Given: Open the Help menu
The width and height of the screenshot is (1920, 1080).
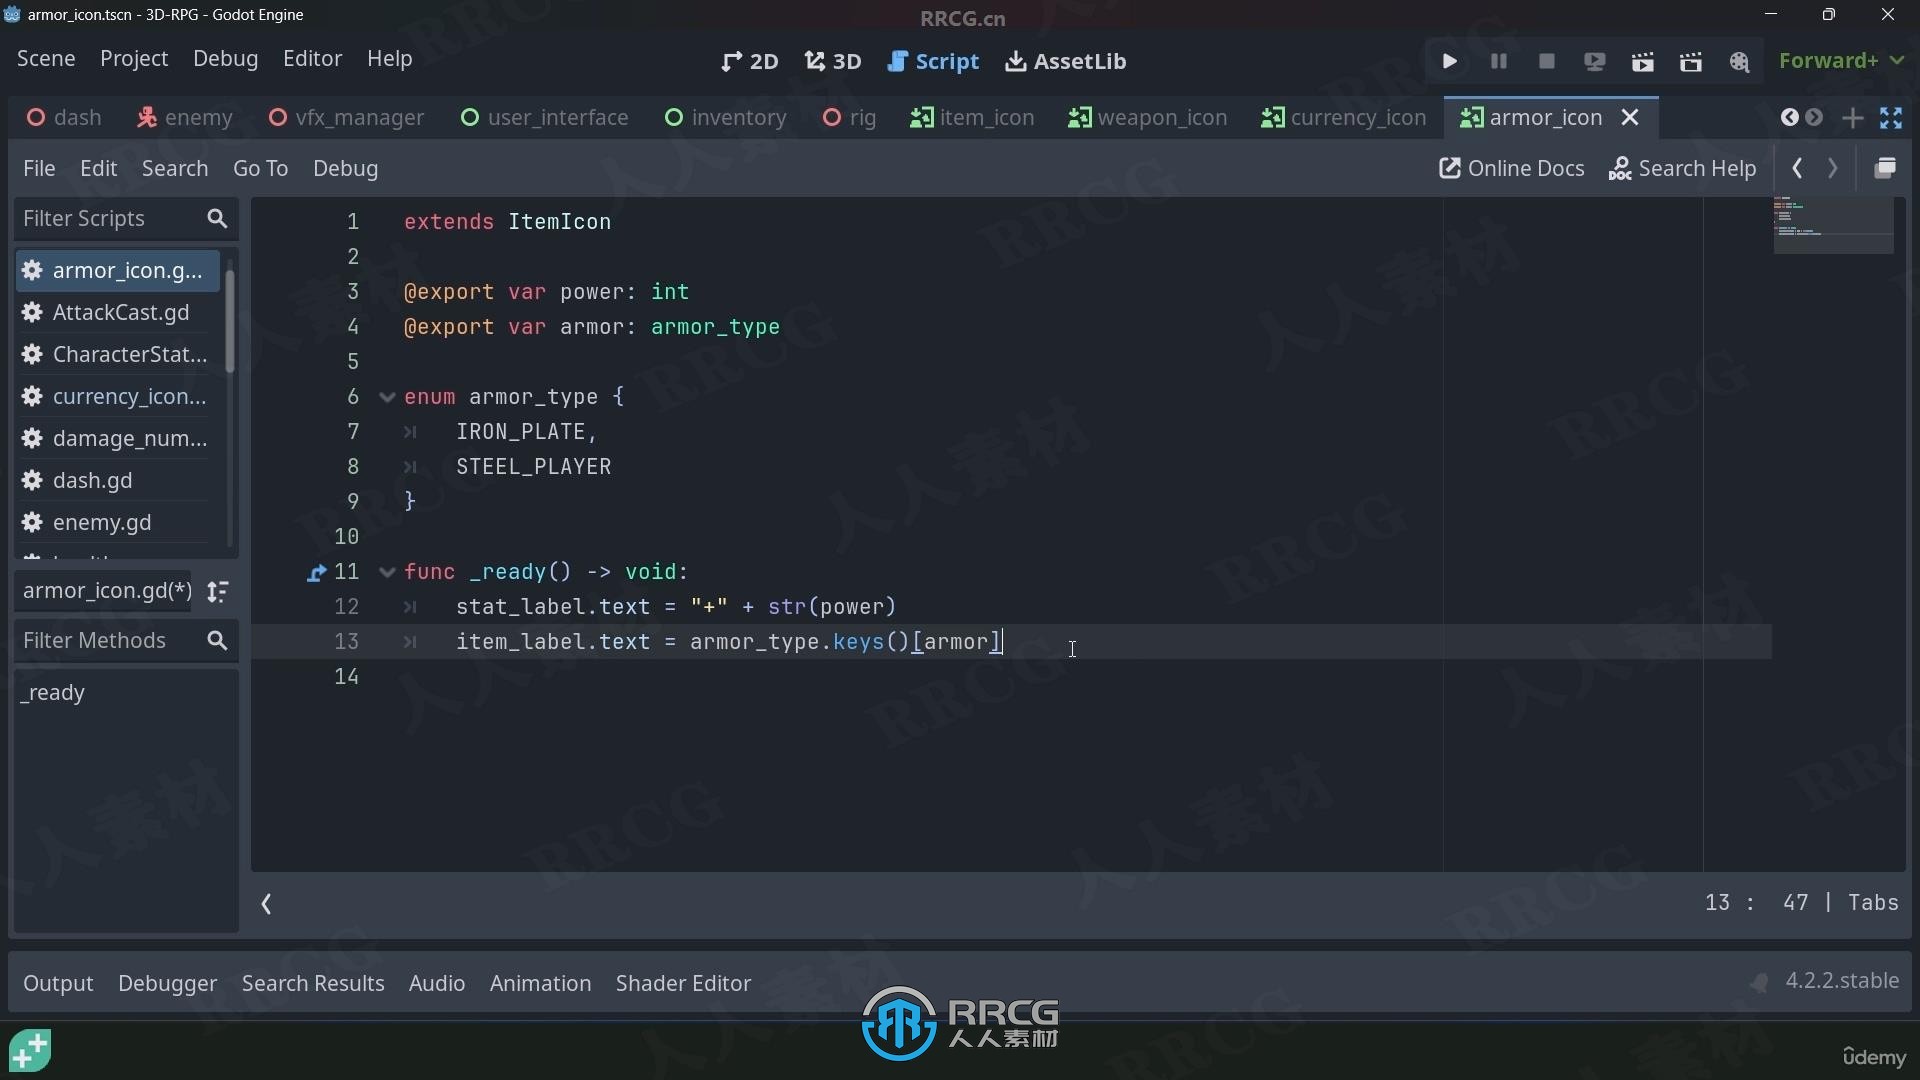Looking at the screenshot, I should coord(389,58).
